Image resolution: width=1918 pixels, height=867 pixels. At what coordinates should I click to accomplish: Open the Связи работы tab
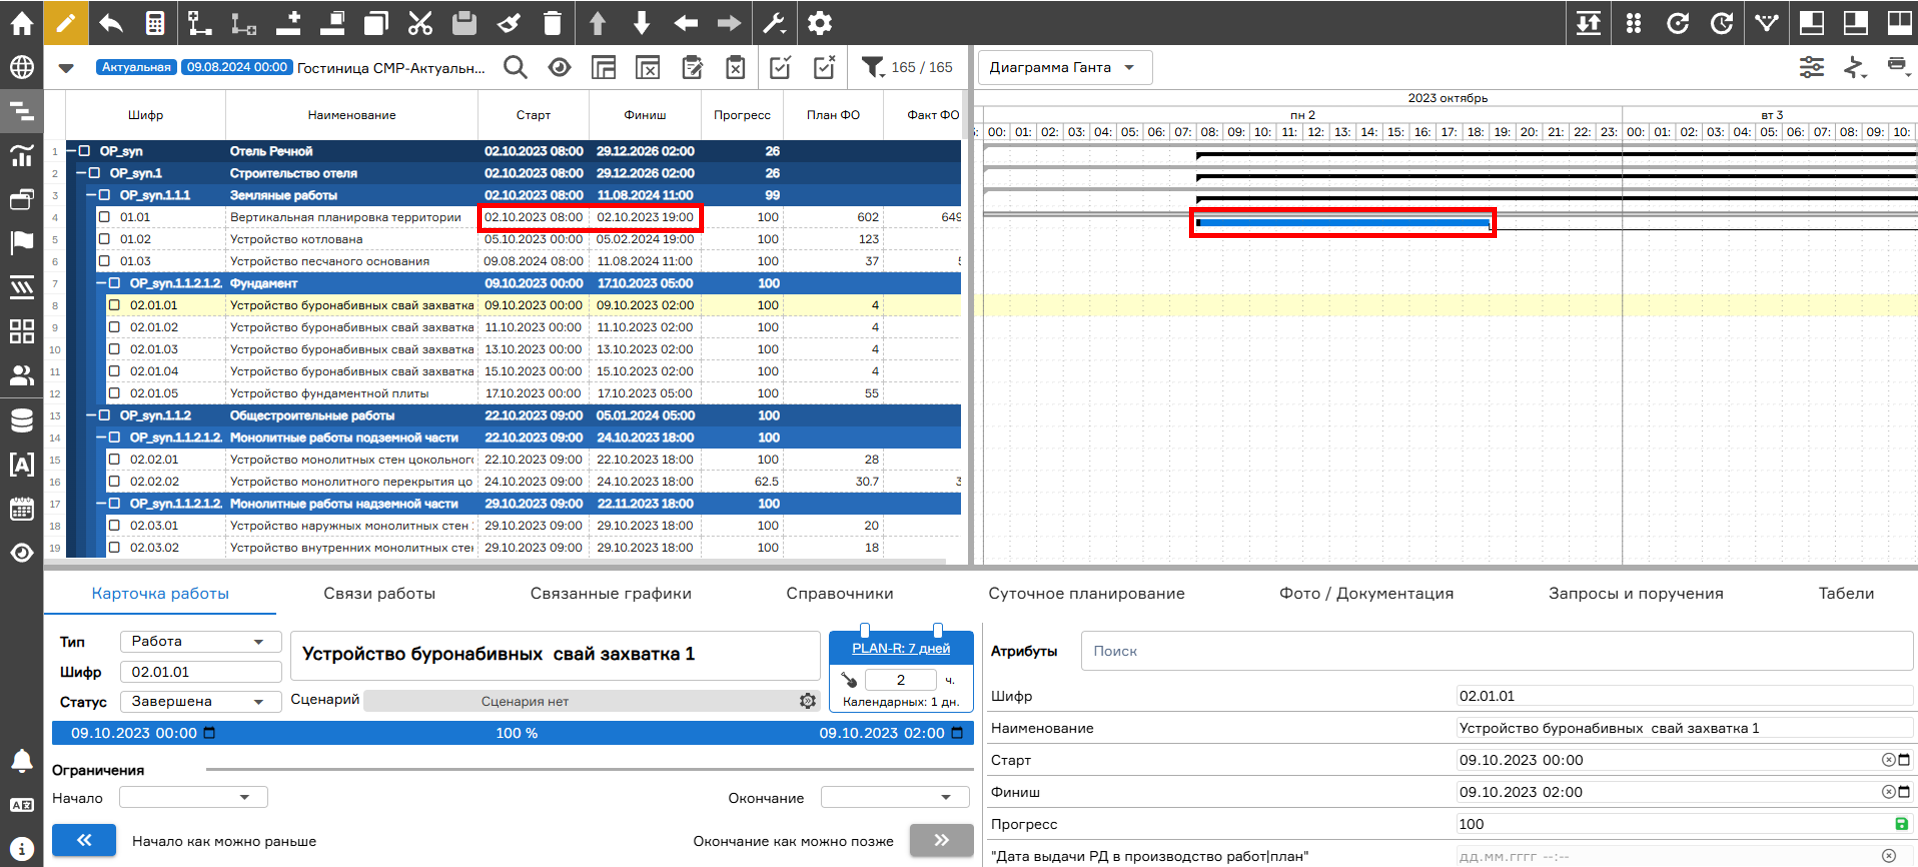(379, 593)
